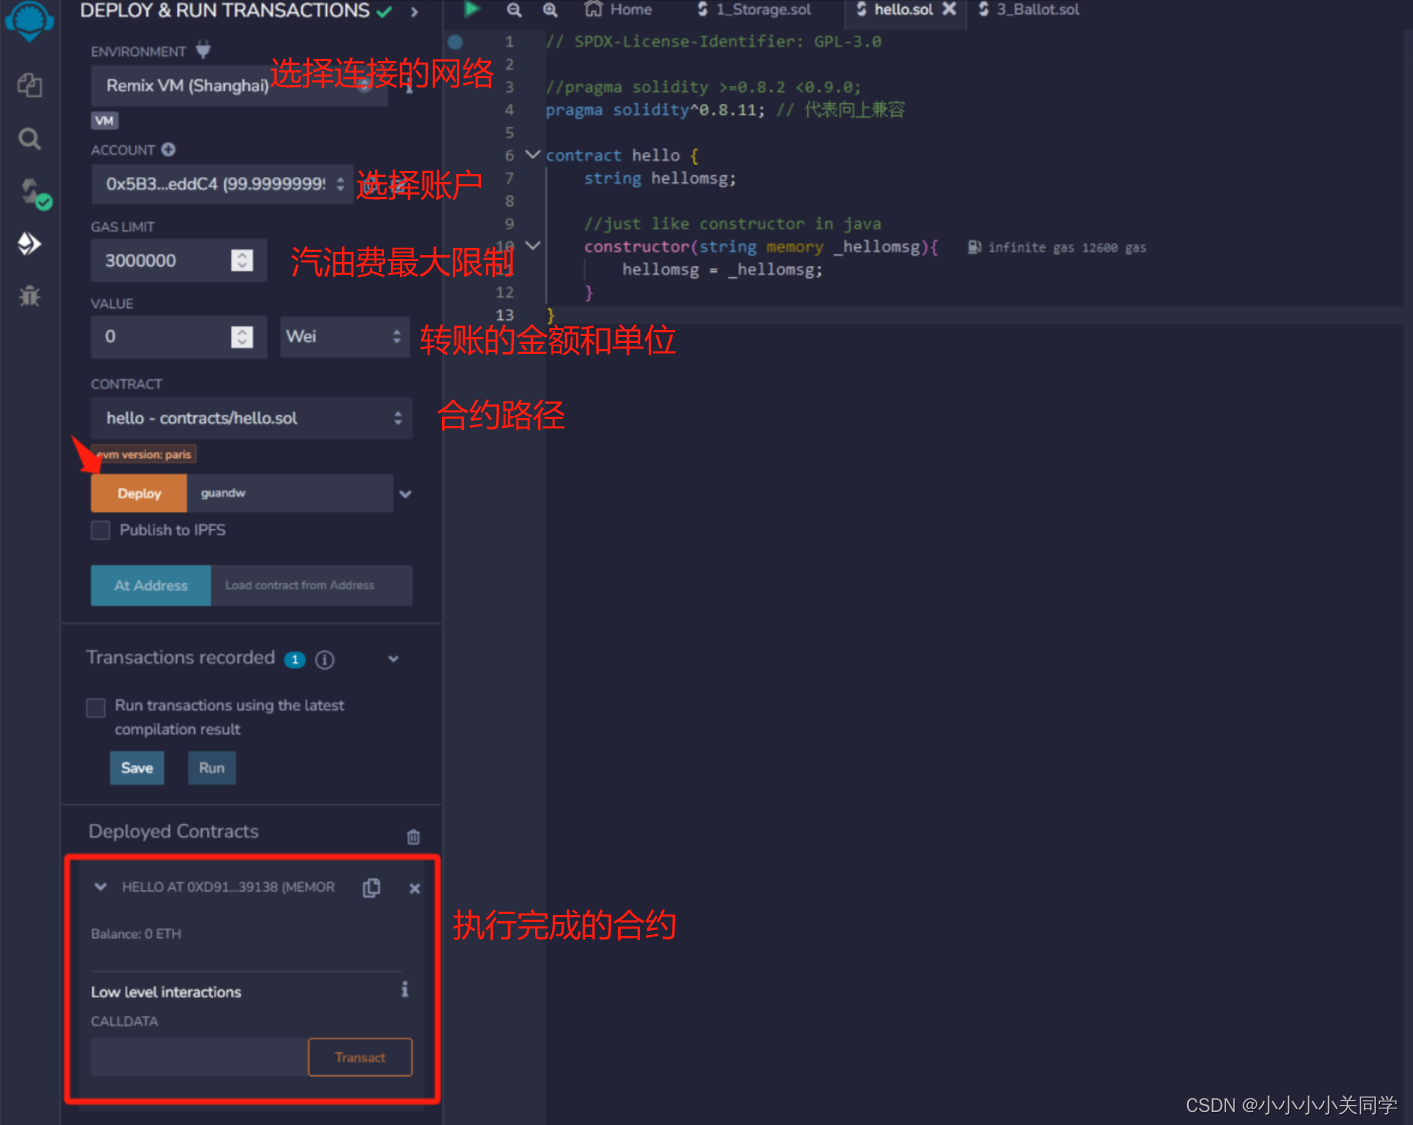This screenshot has width=1413, height=1125.
Task: Fold the contract hello code block
Action: pyautogui.click(x=533, y=155)
